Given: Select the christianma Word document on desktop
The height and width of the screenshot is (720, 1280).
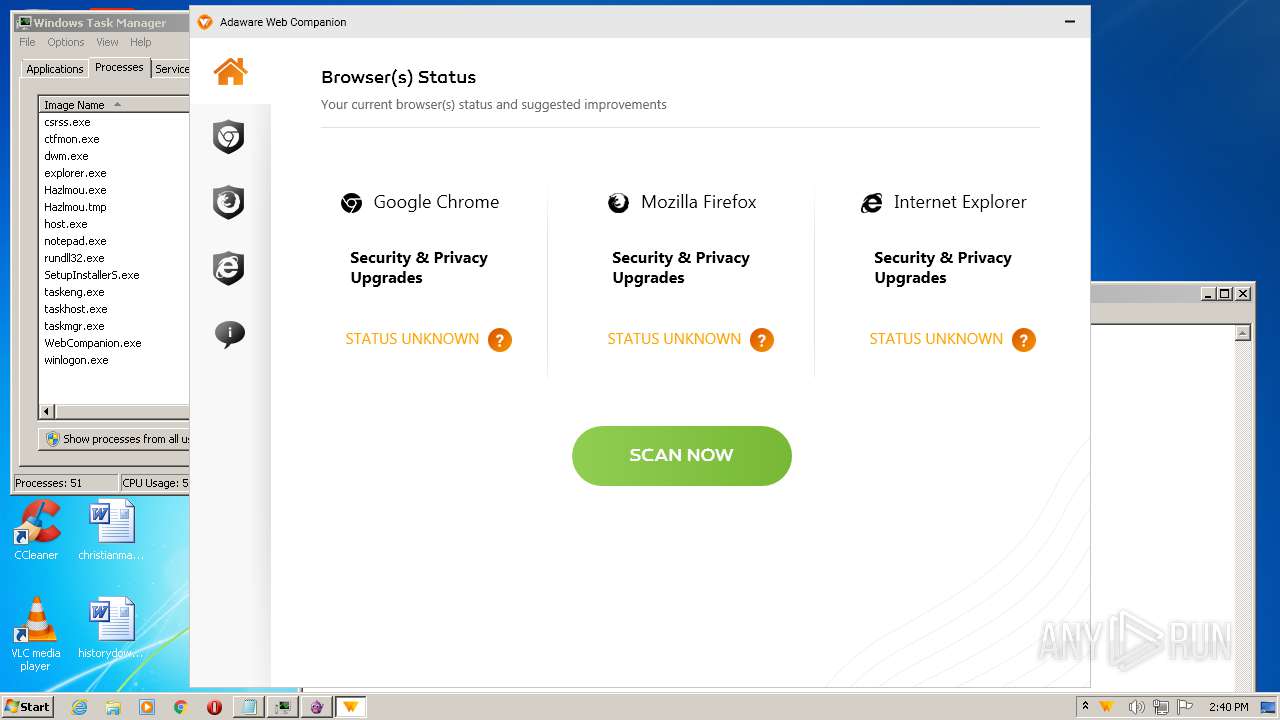Looking at the screenshot, I should 111,531.
